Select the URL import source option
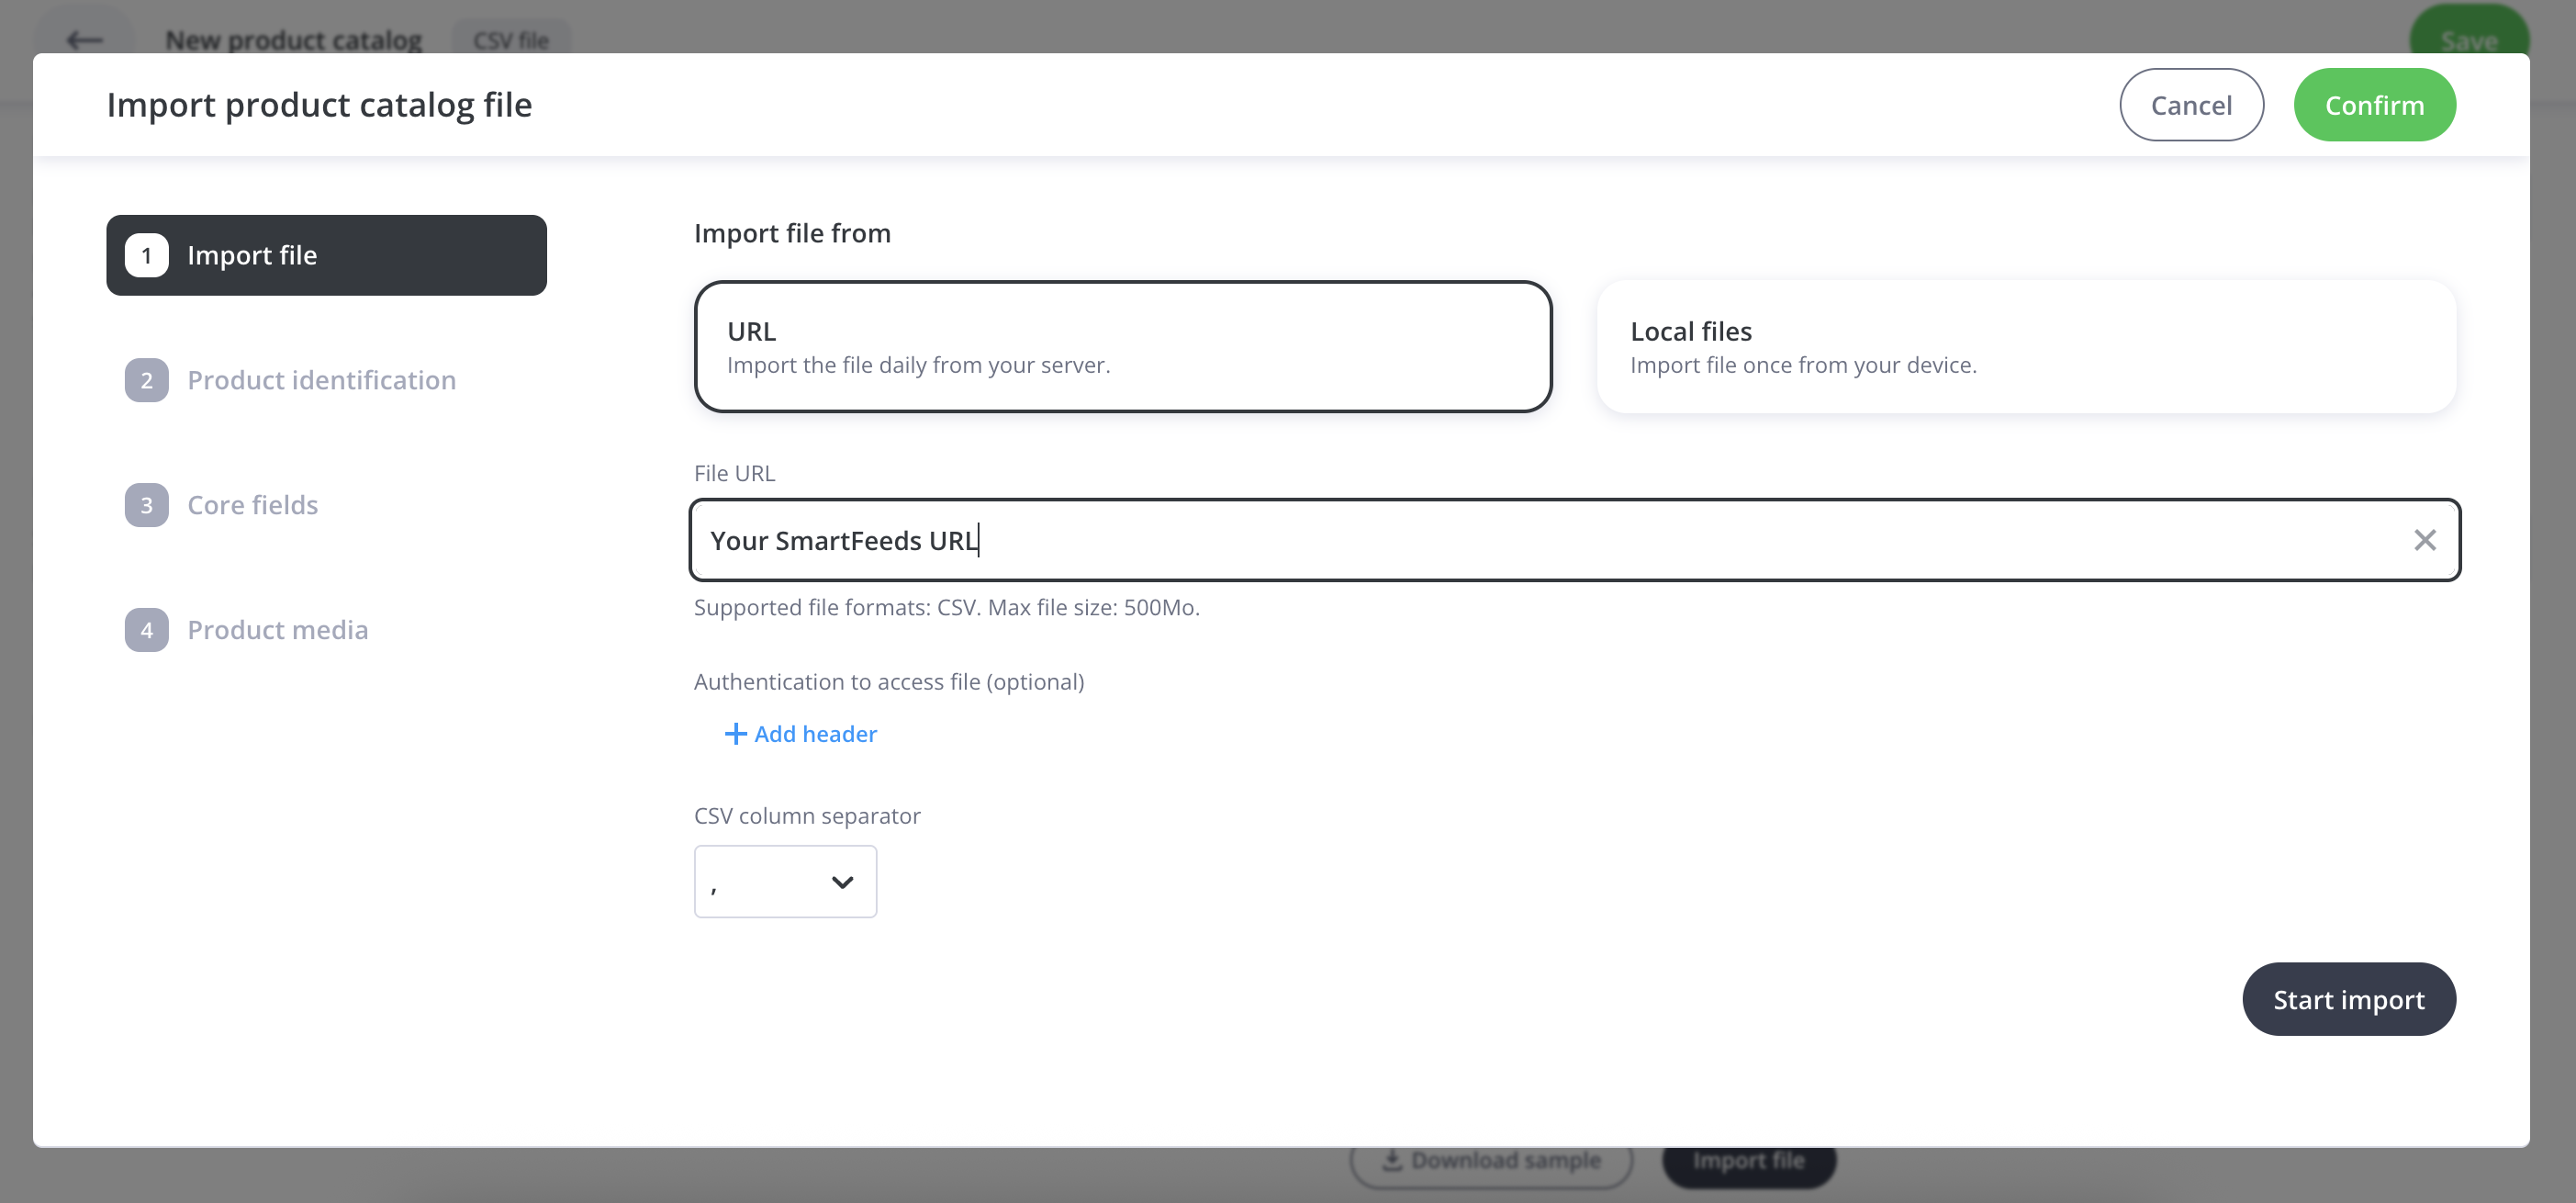Image resolution: width=2576 pixels, height=1203 pixels. point(1123,346)
